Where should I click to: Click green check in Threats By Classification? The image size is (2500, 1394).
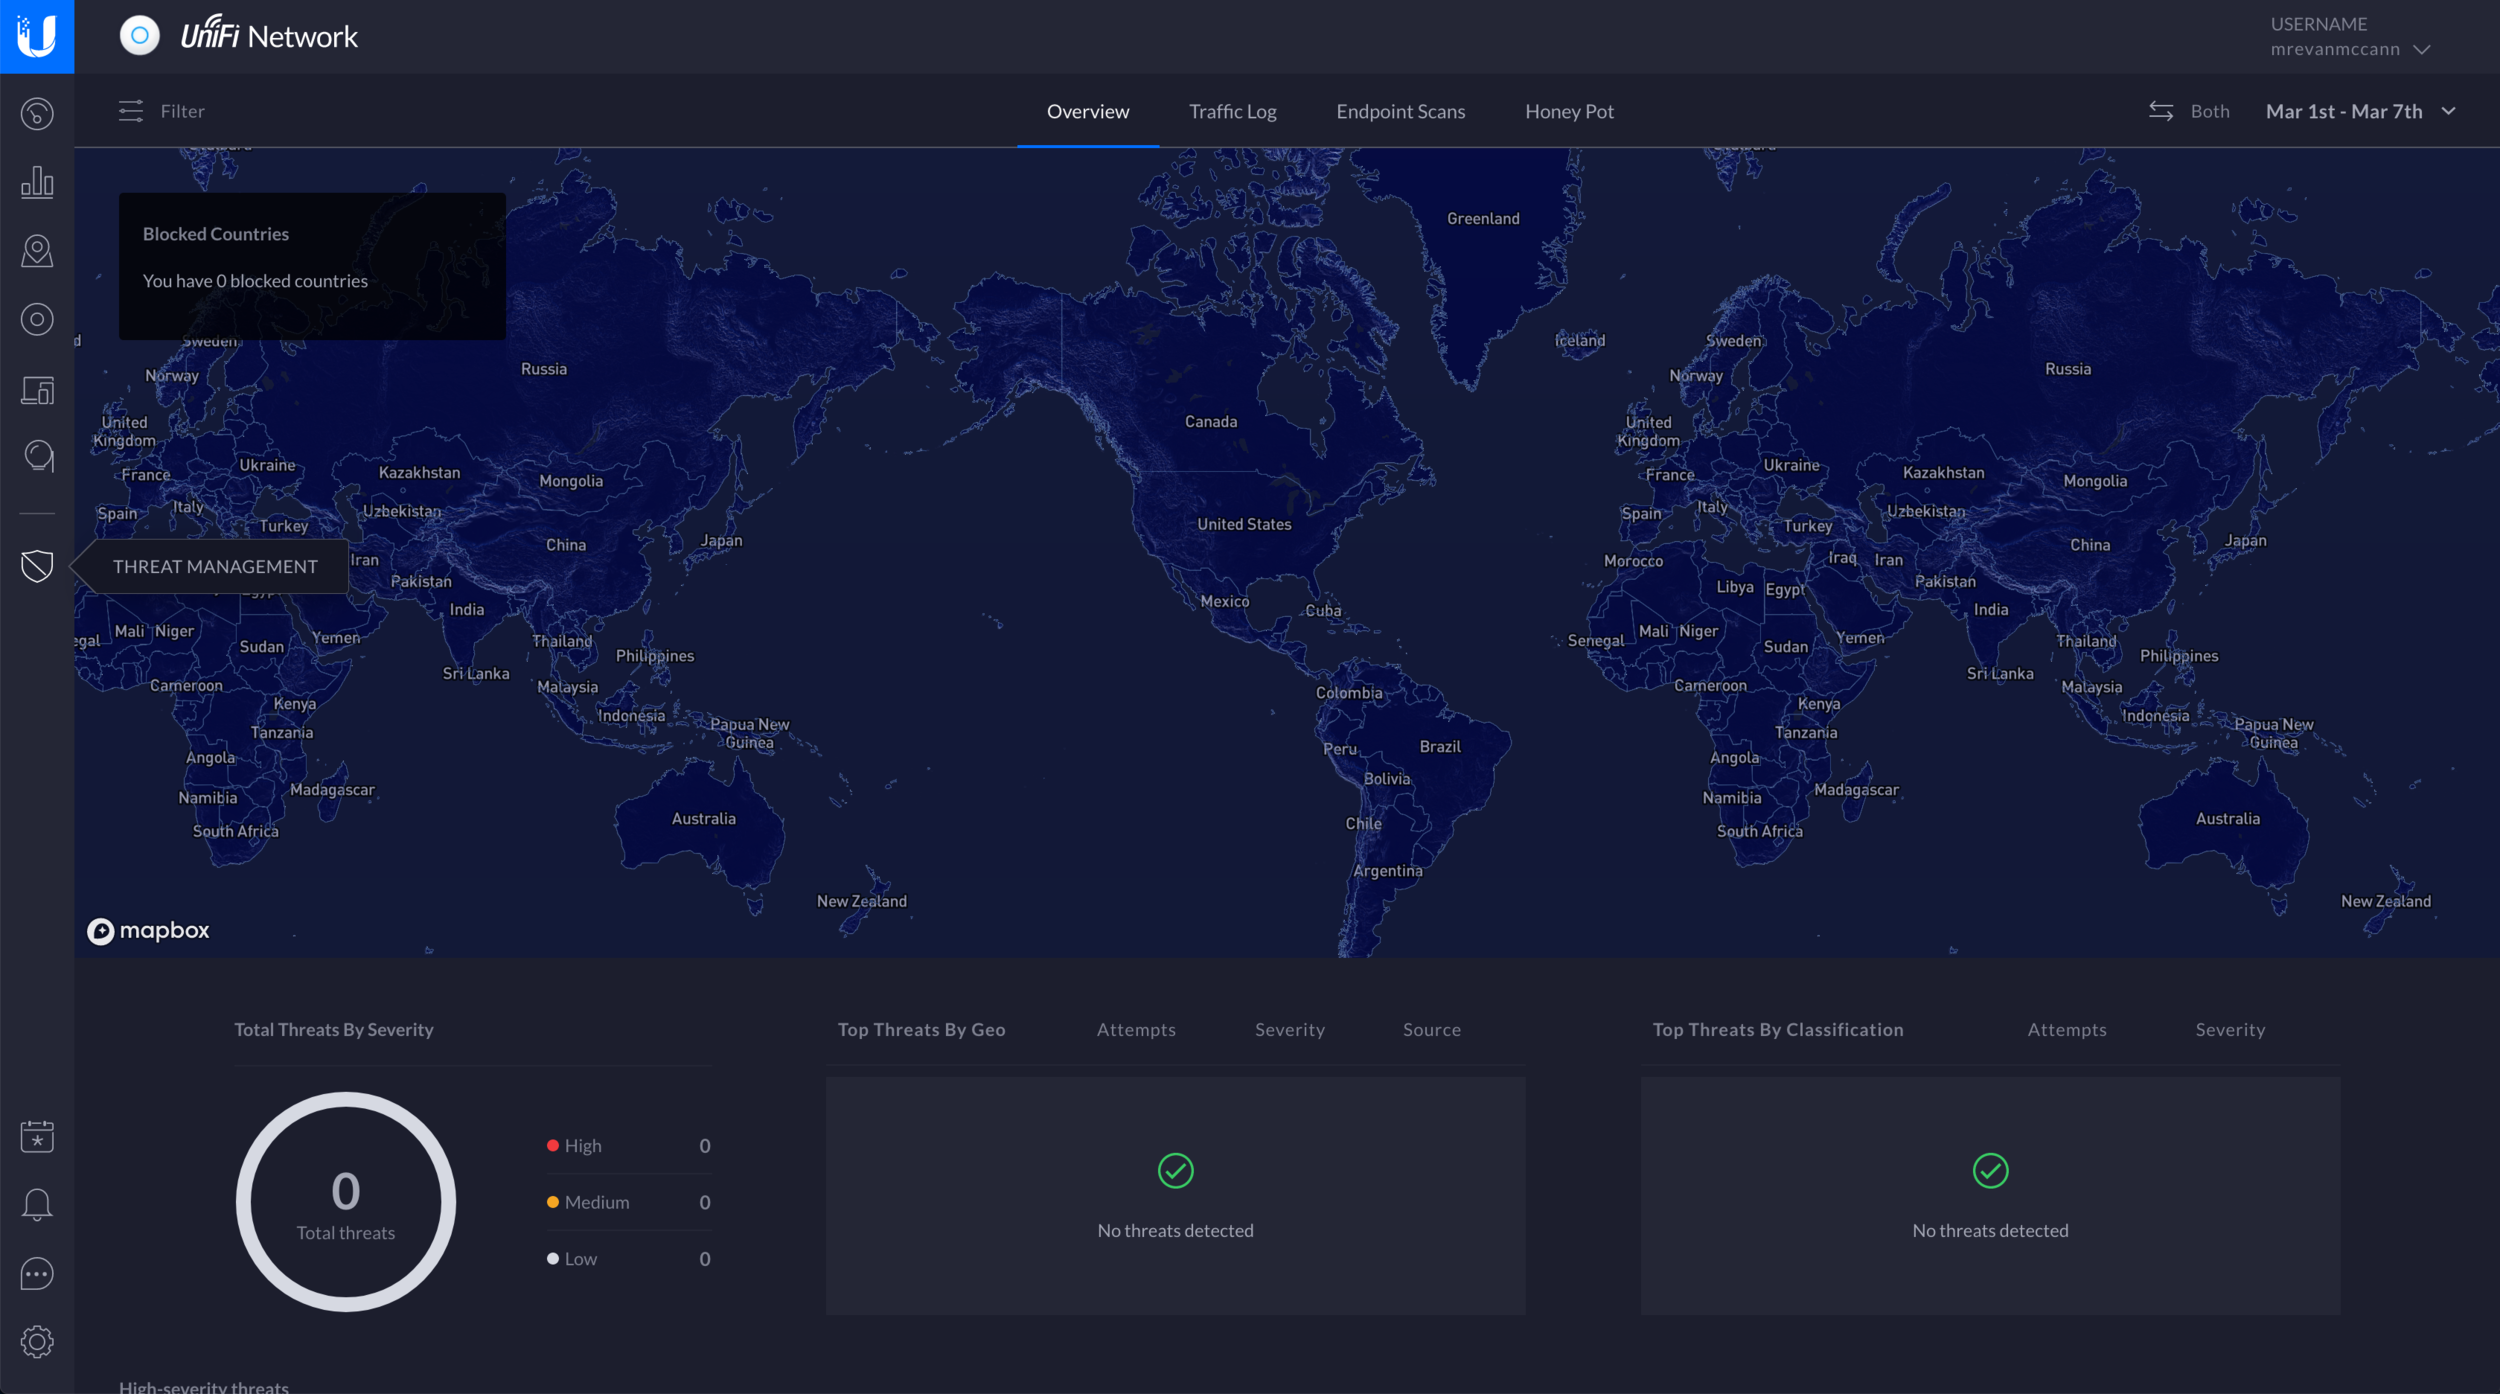tap(1990, 1171)
